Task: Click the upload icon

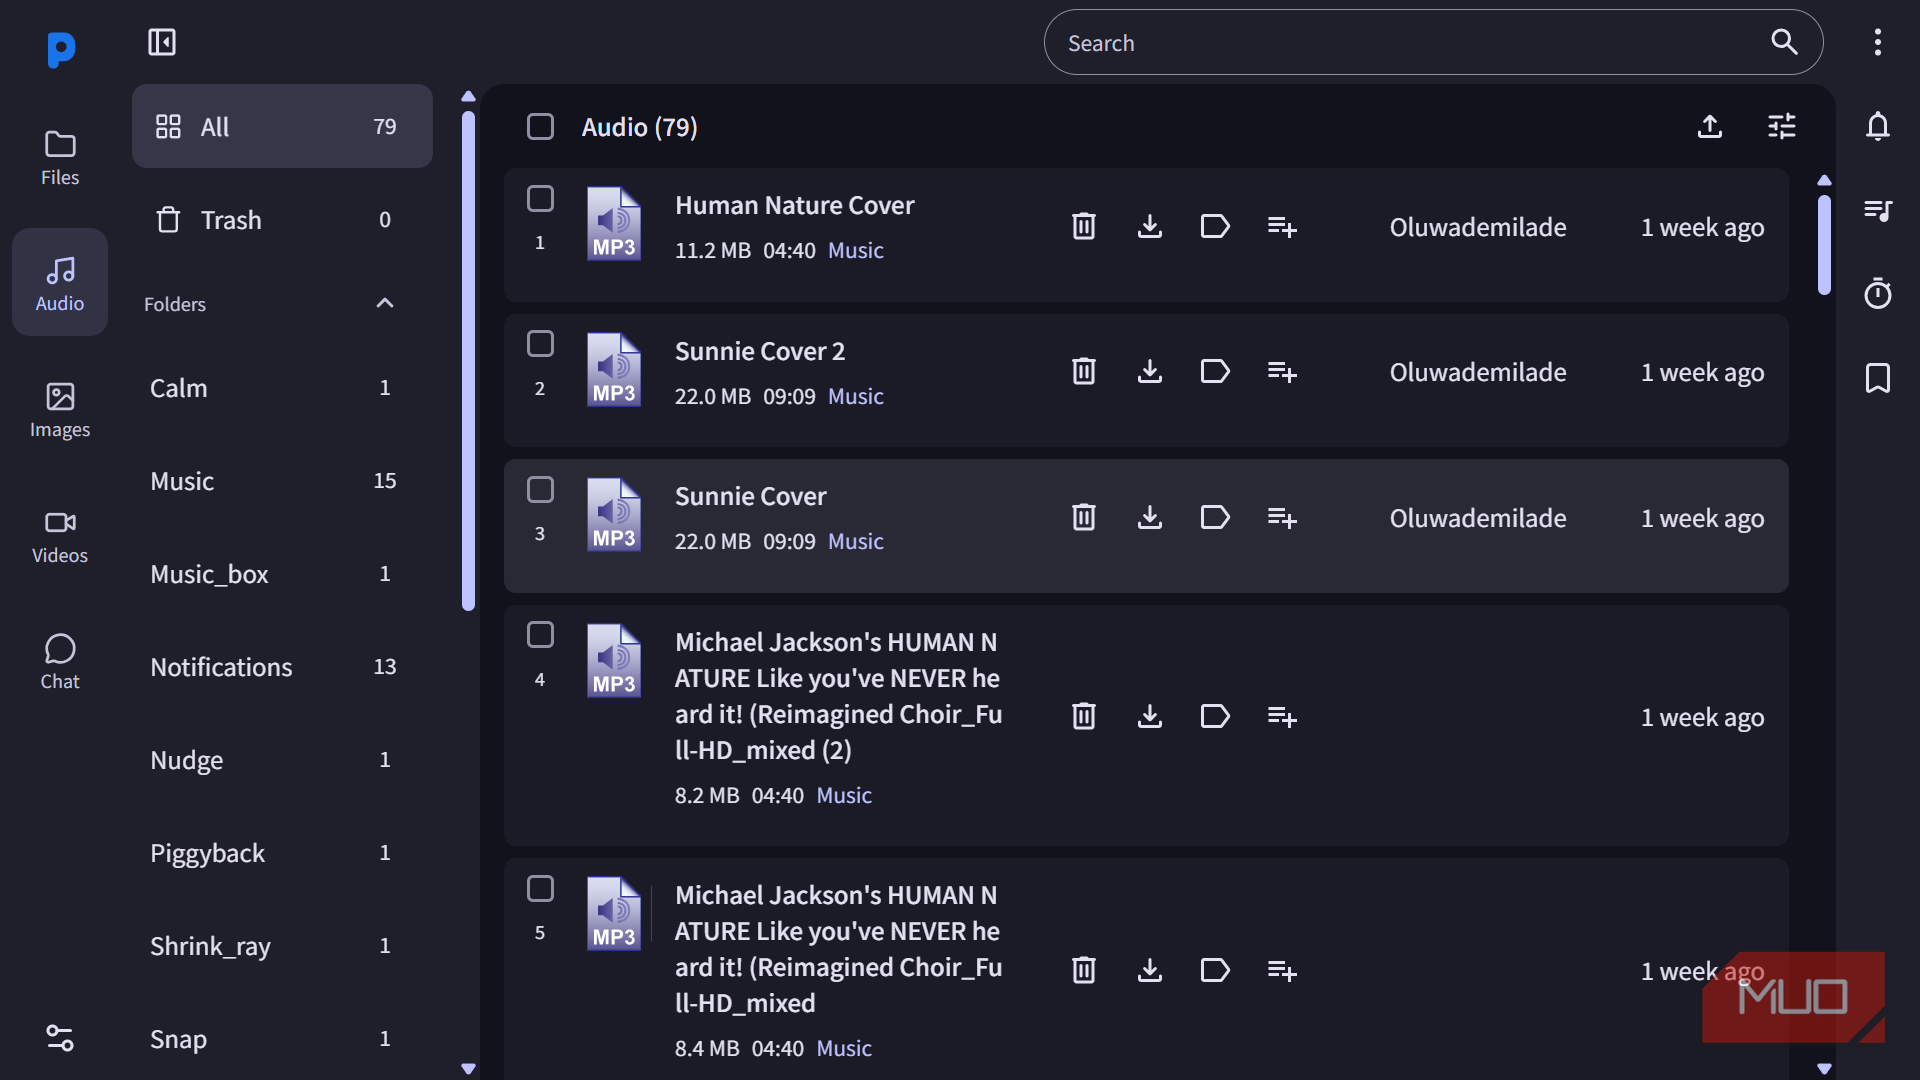Action: pos(1710,127)
